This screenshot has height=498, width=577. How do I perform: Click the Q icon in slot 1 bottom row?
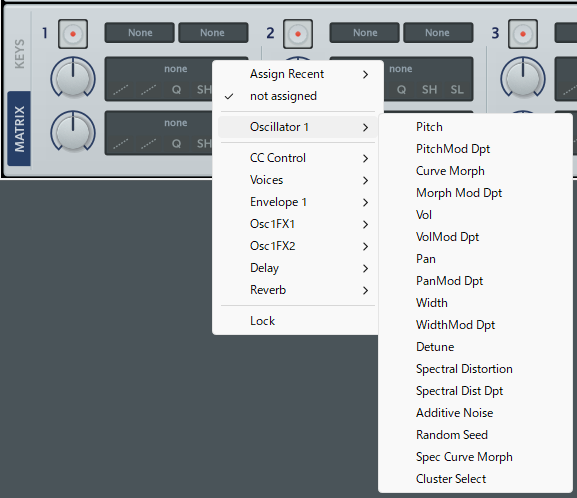[x=176, y=143]
